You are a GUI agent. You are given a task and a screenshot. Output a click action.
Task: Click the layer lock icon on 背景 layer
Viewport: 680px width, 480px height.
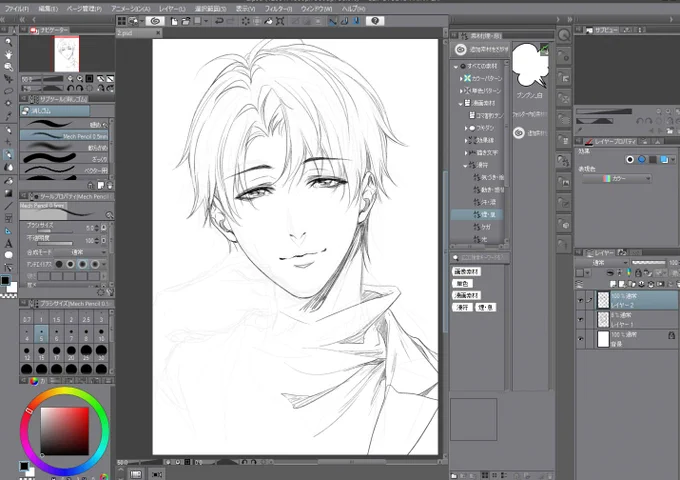pos(671,335)
